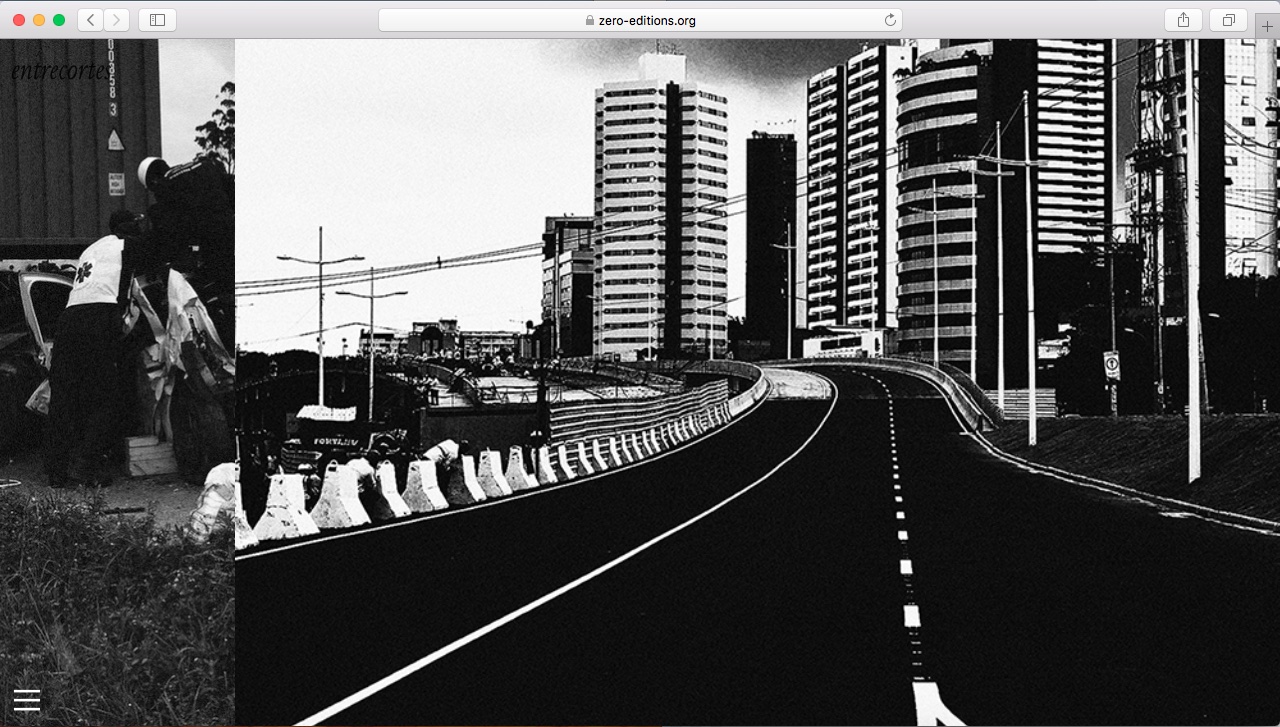Open the hamburger menu icon
Viewport: 1280px width, 727px height.
(27, 700)
